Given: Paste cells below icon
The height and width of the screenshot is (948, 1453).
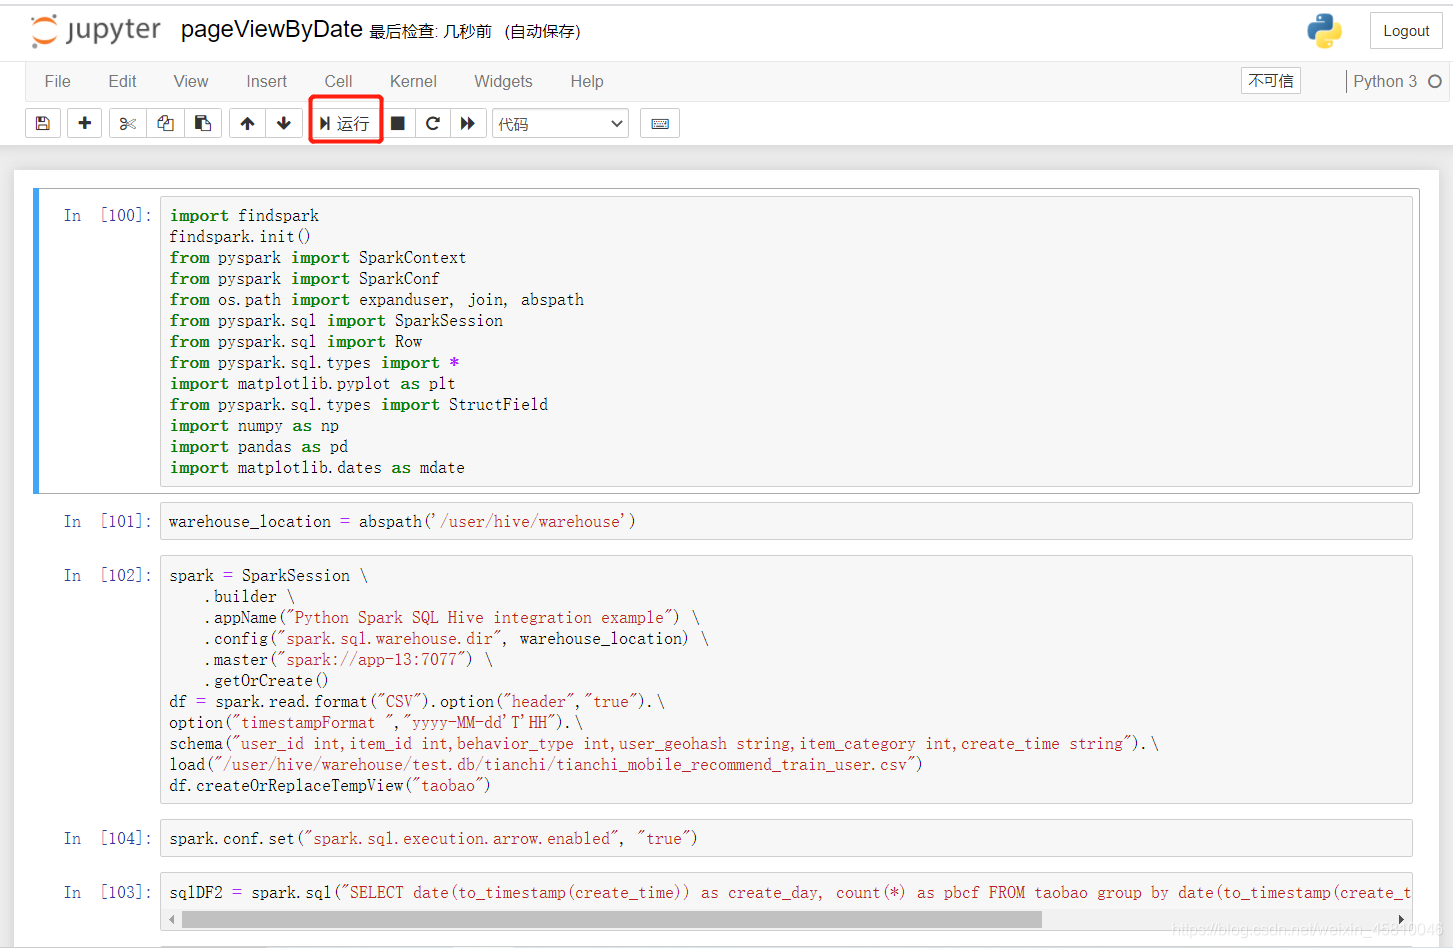Looking at the screenshot, I should (203, 123).
